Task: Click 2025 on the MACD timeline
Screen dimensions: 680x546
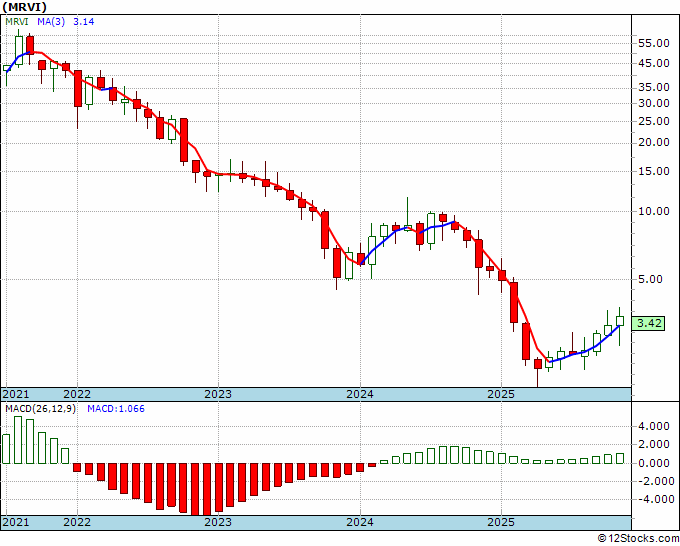Action: click(501, 522)
